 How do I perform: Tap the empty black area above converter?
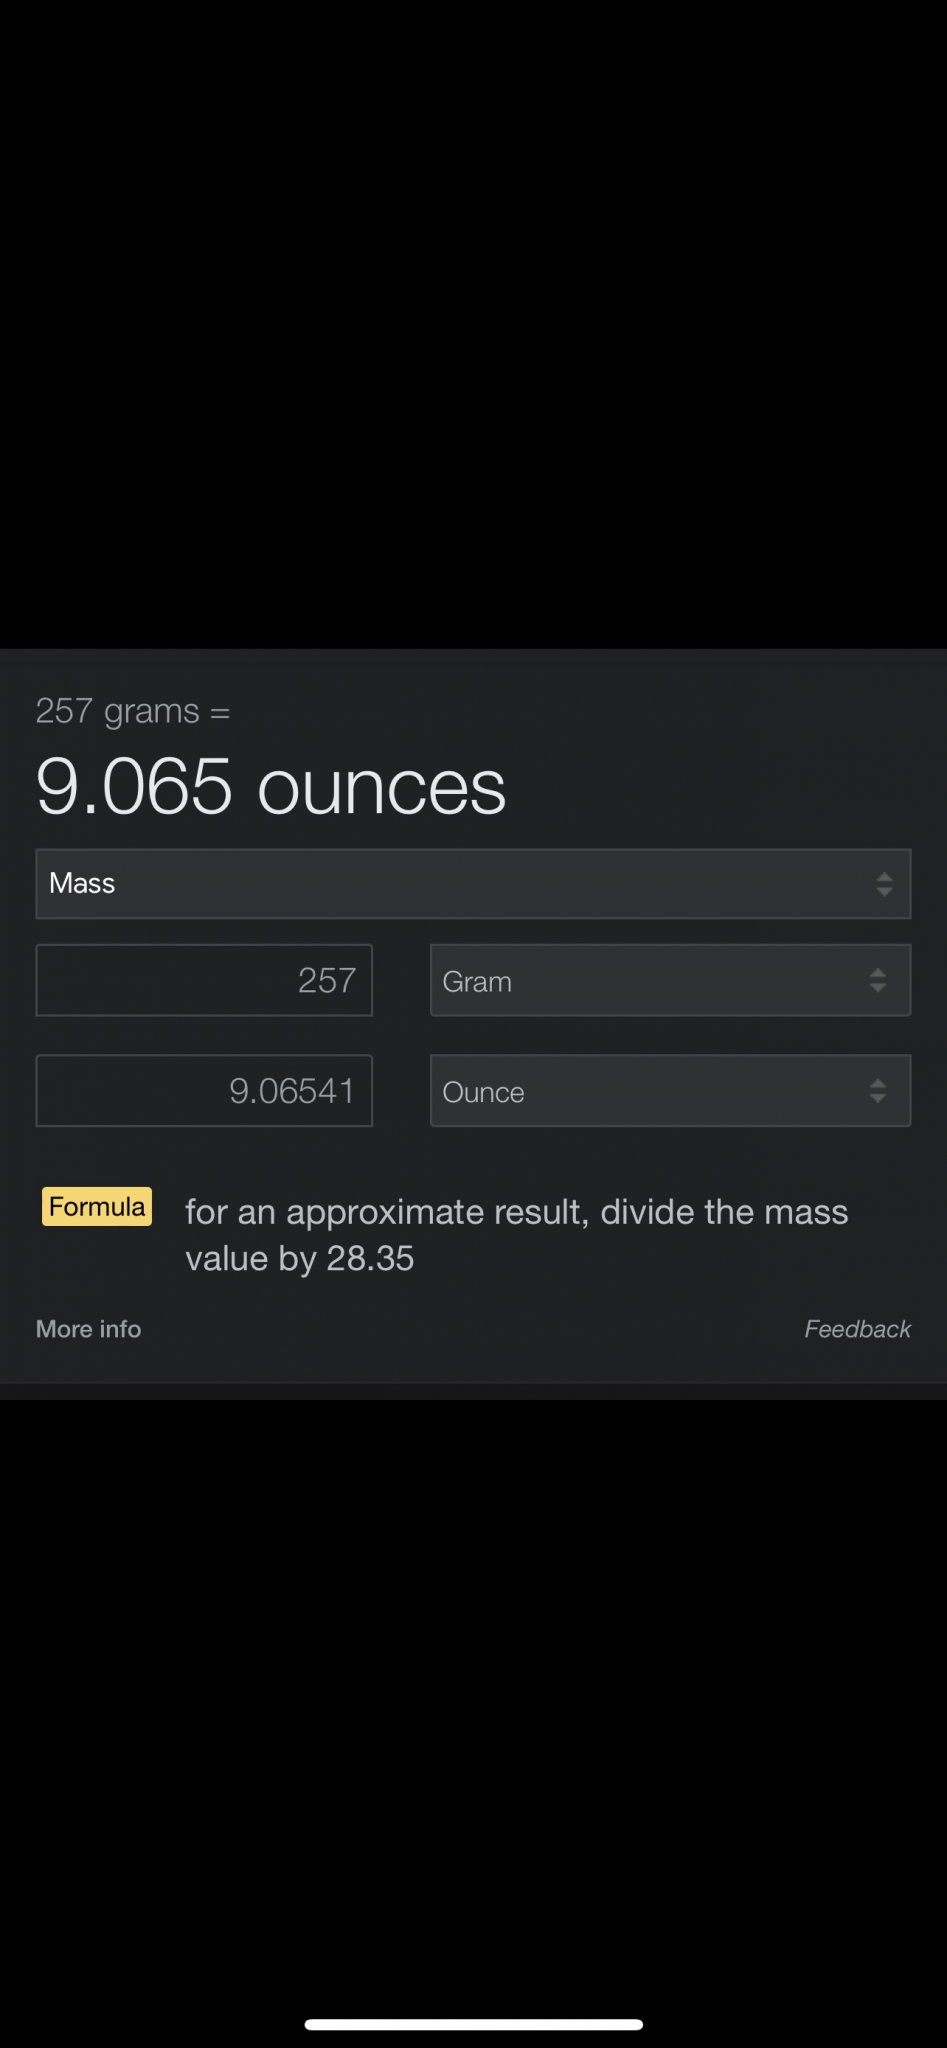[x=473, y=320]
